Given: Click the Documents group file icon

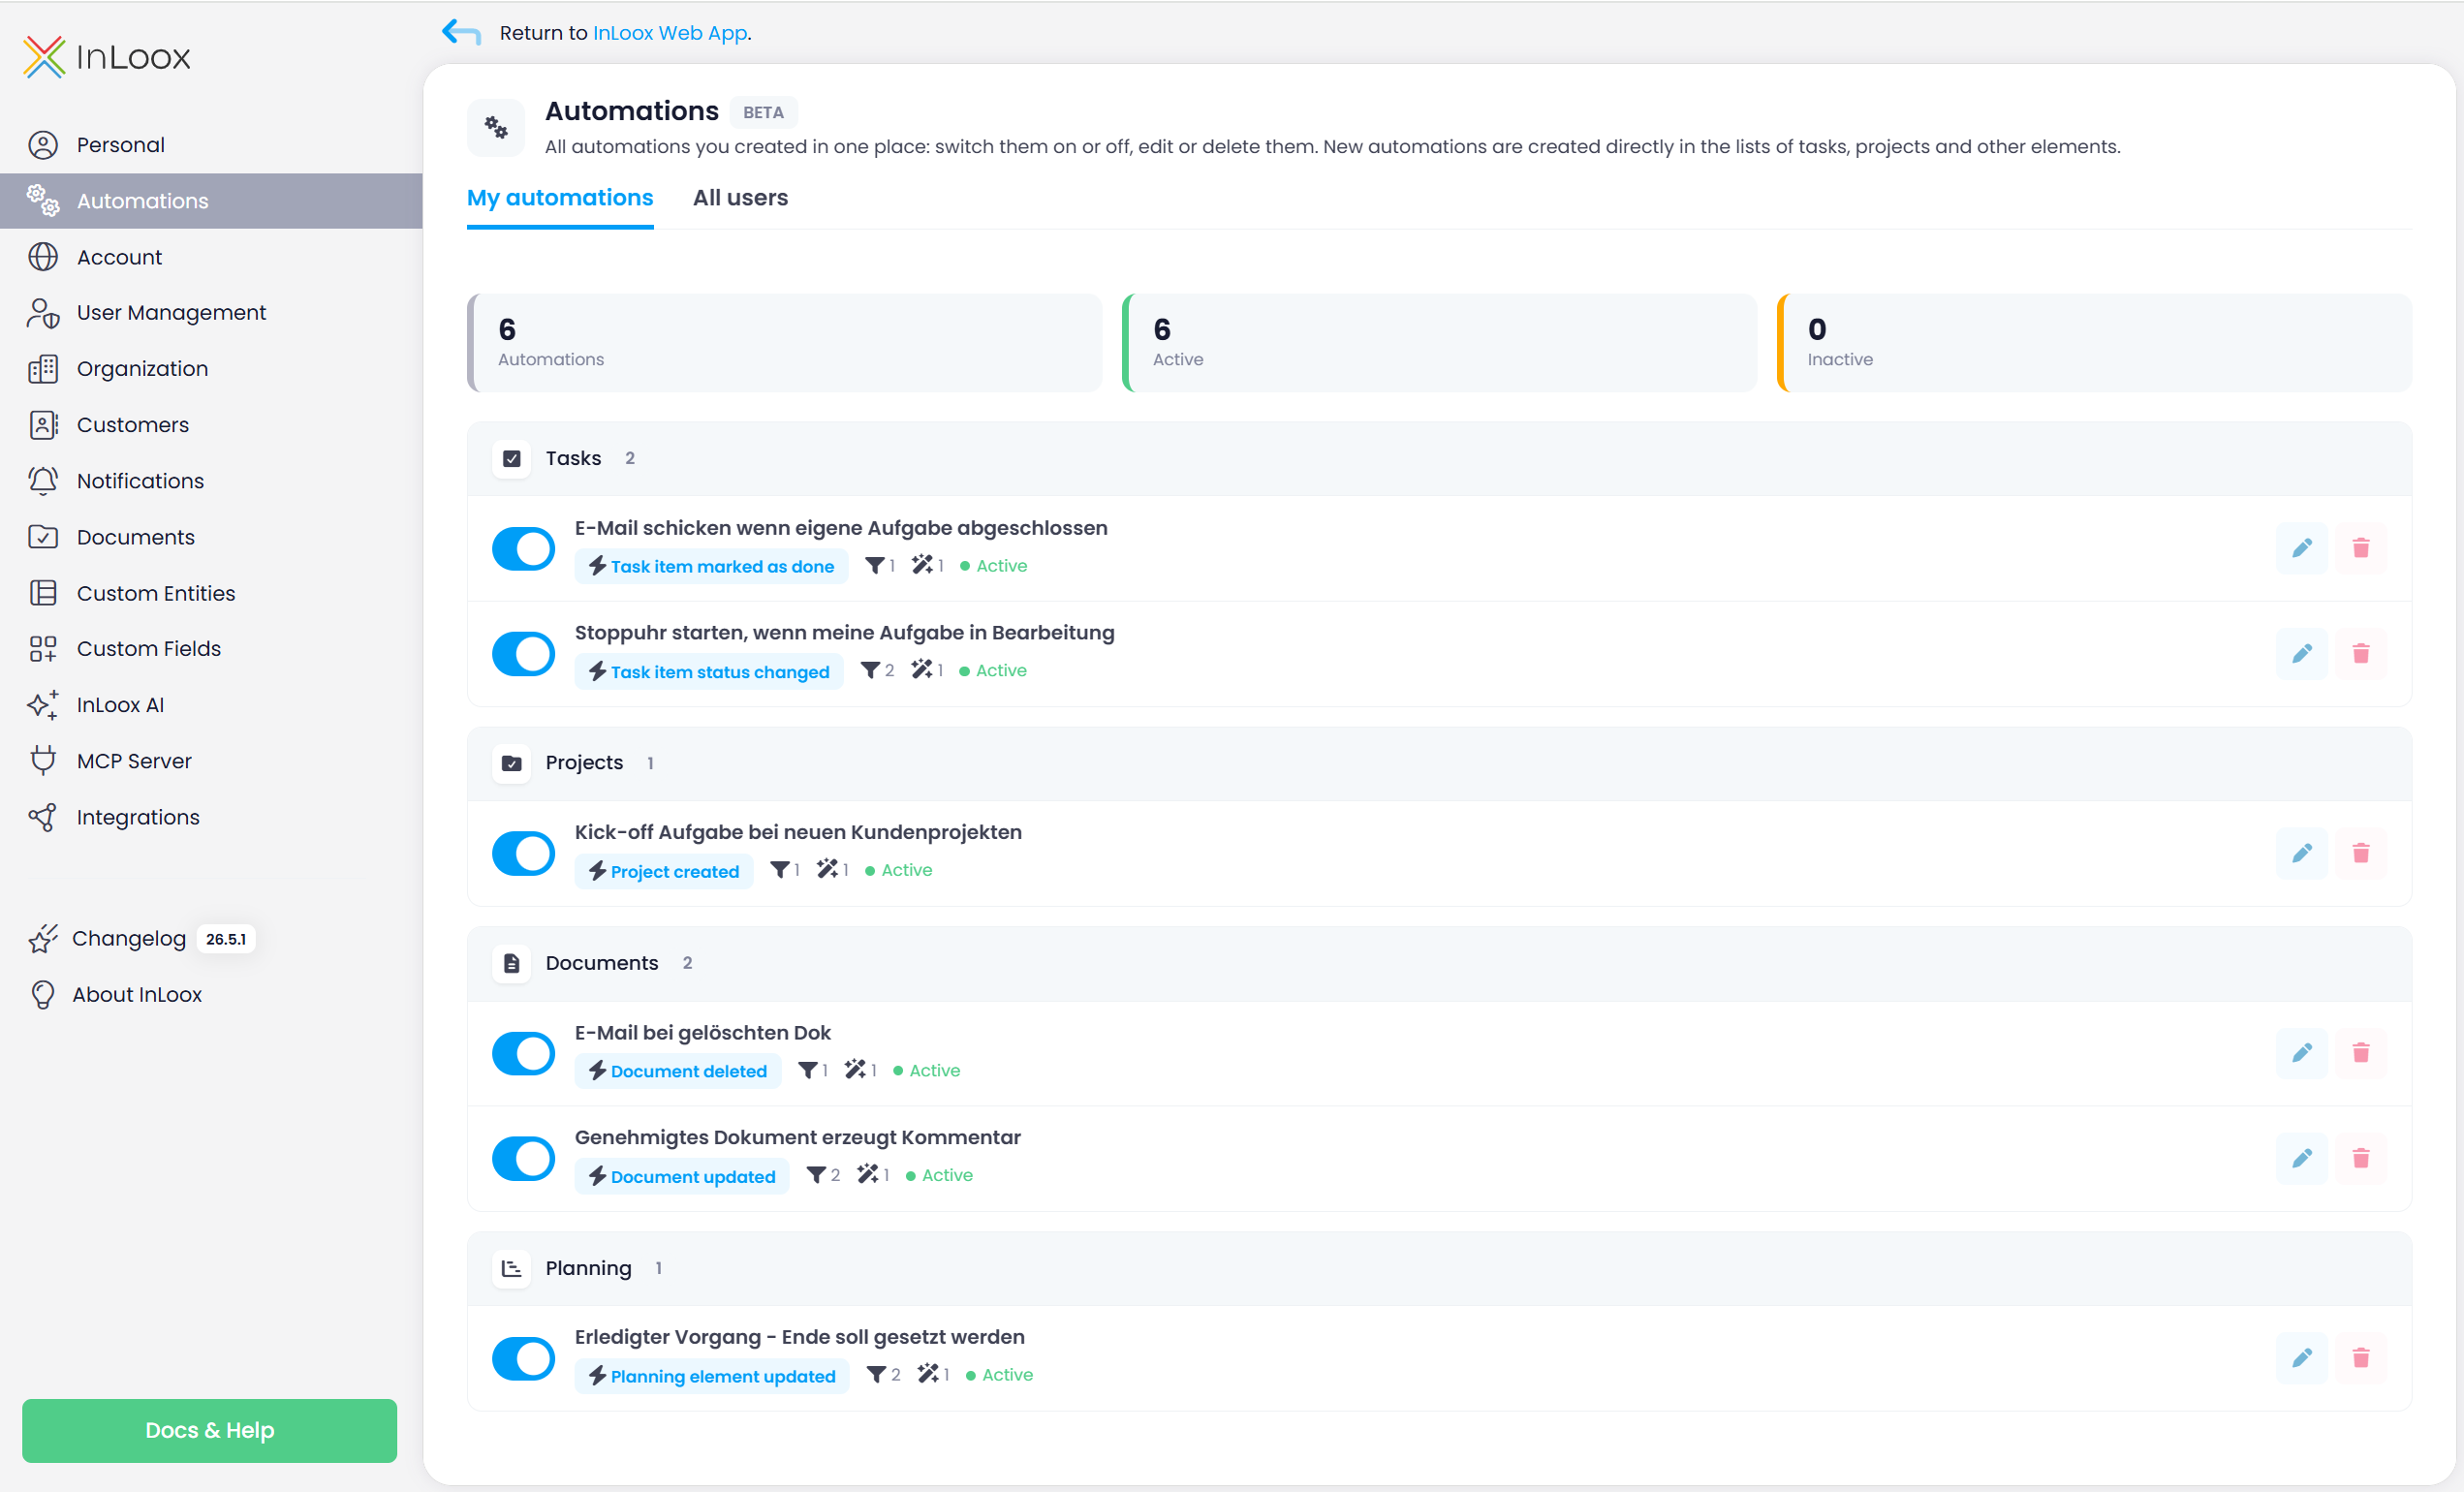Looking at the screenshot, I should coord(512,963).
